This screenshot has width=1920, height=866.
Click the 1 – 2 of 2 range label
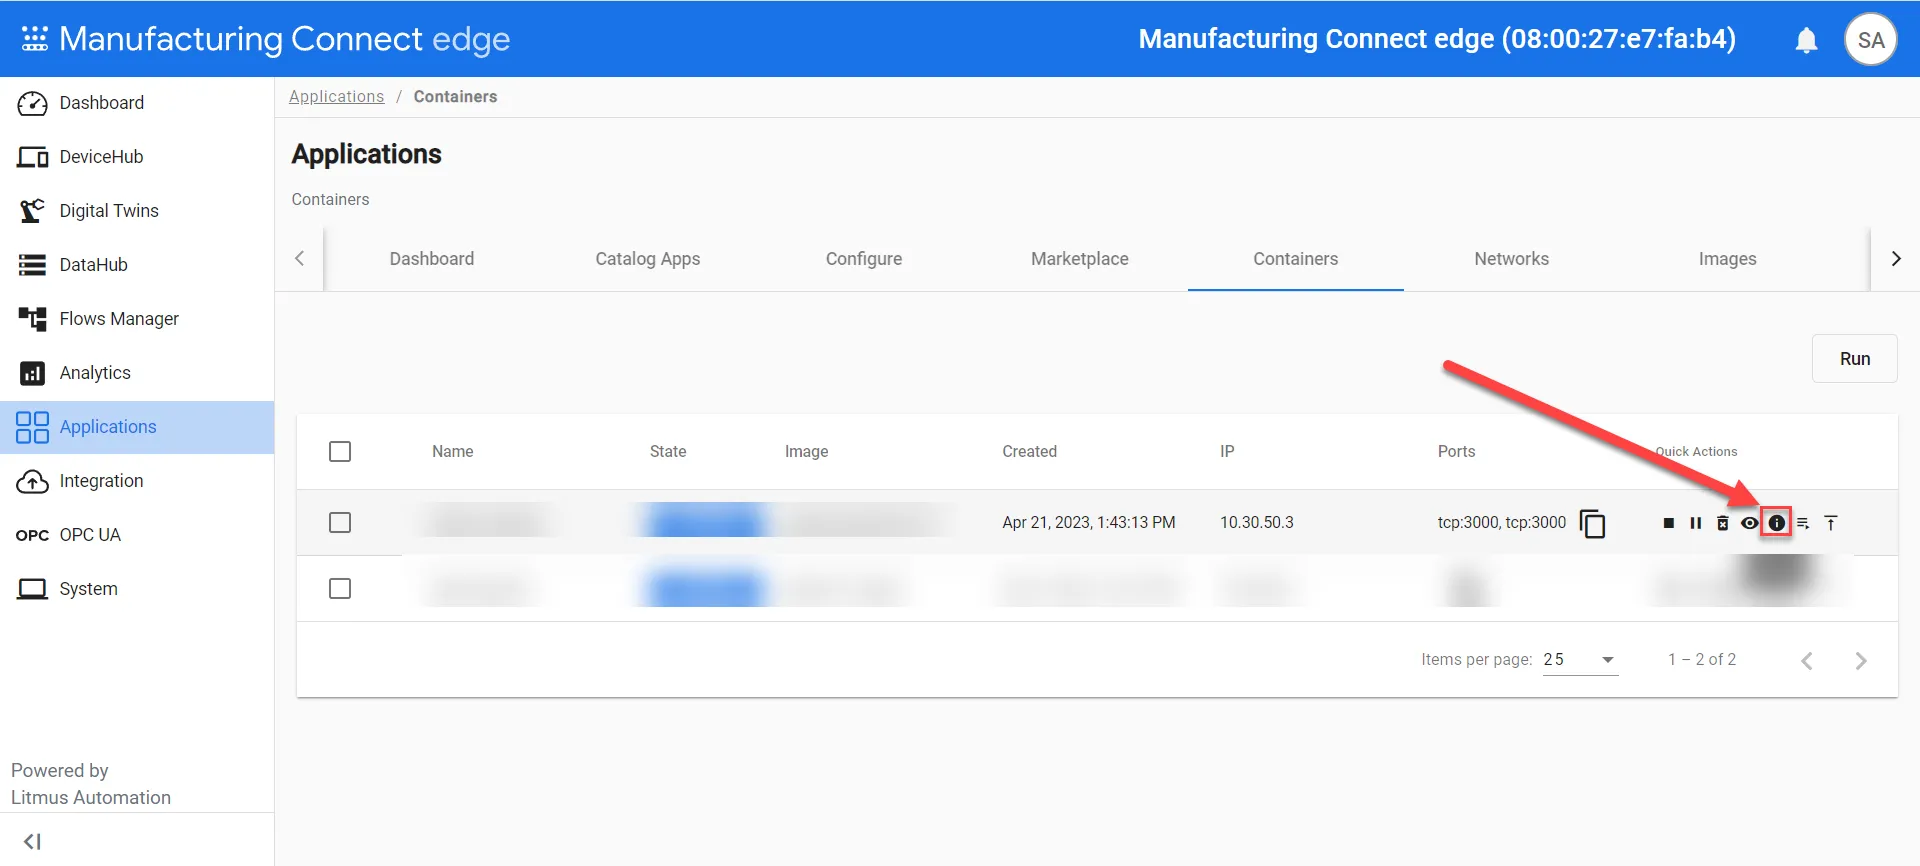click(1702, 660)
